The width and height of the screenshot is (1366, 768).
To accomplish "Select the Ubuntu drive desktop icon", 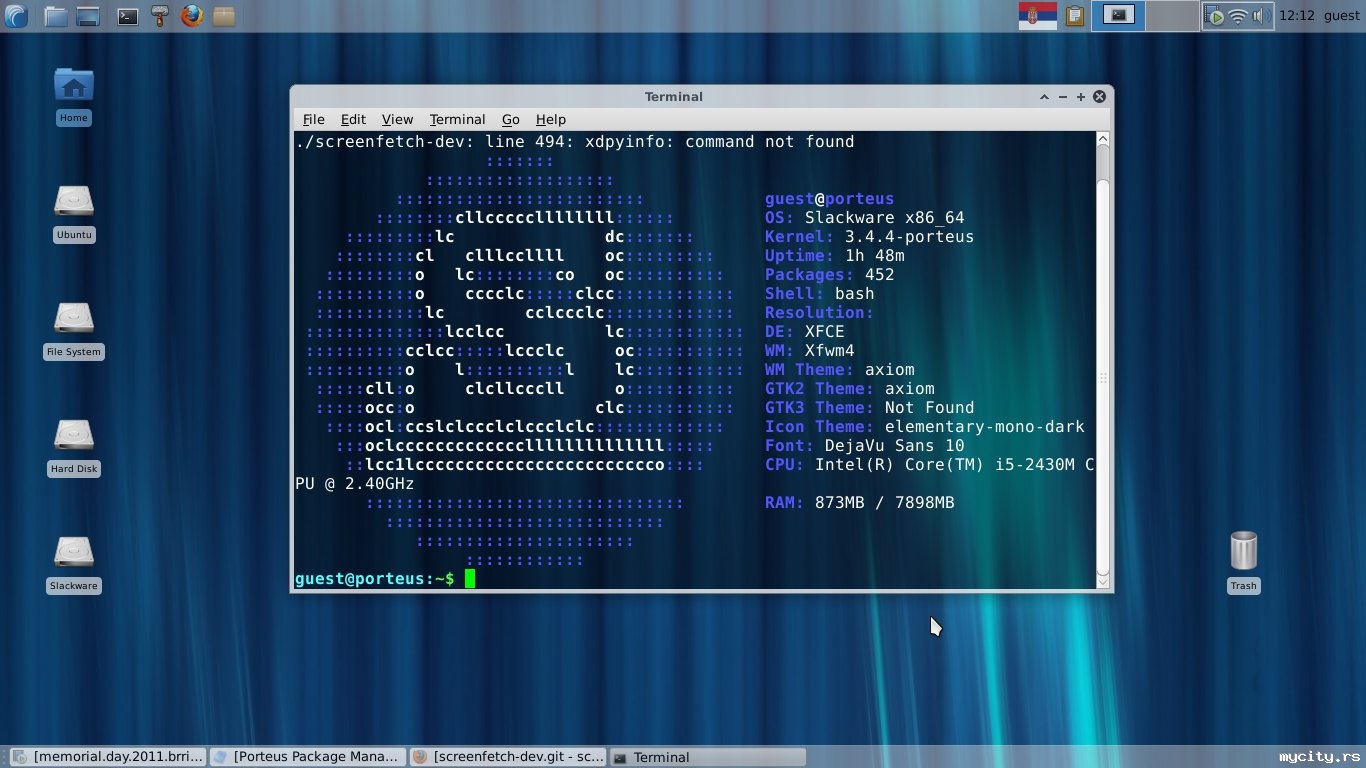I will coord(74,214).
